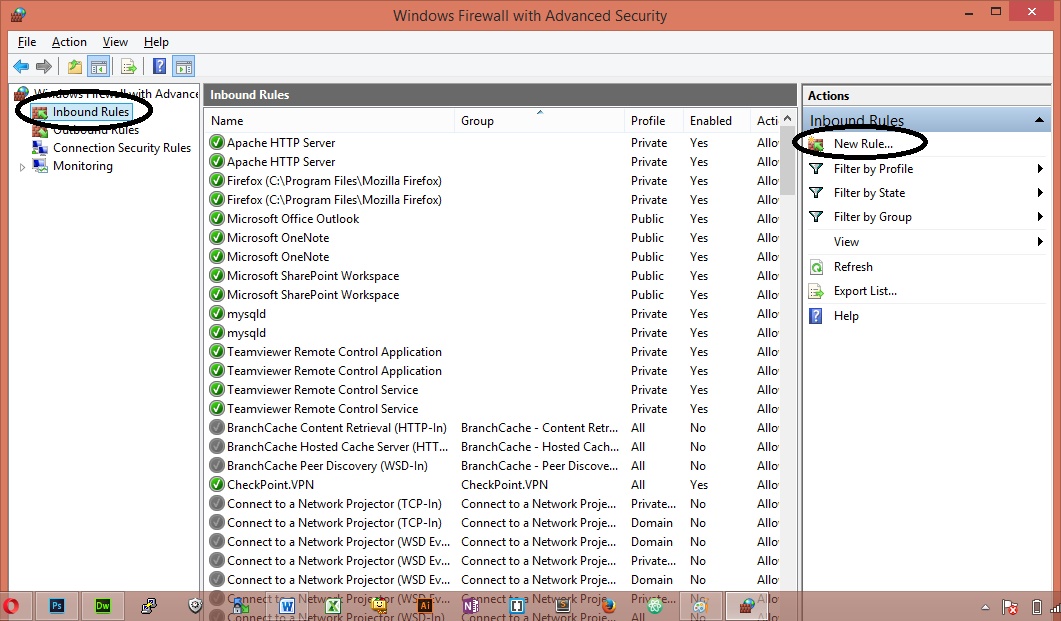Click the Forward arrow in the toolbar
Screen dimensions: 1061x621
coord(44,66)
